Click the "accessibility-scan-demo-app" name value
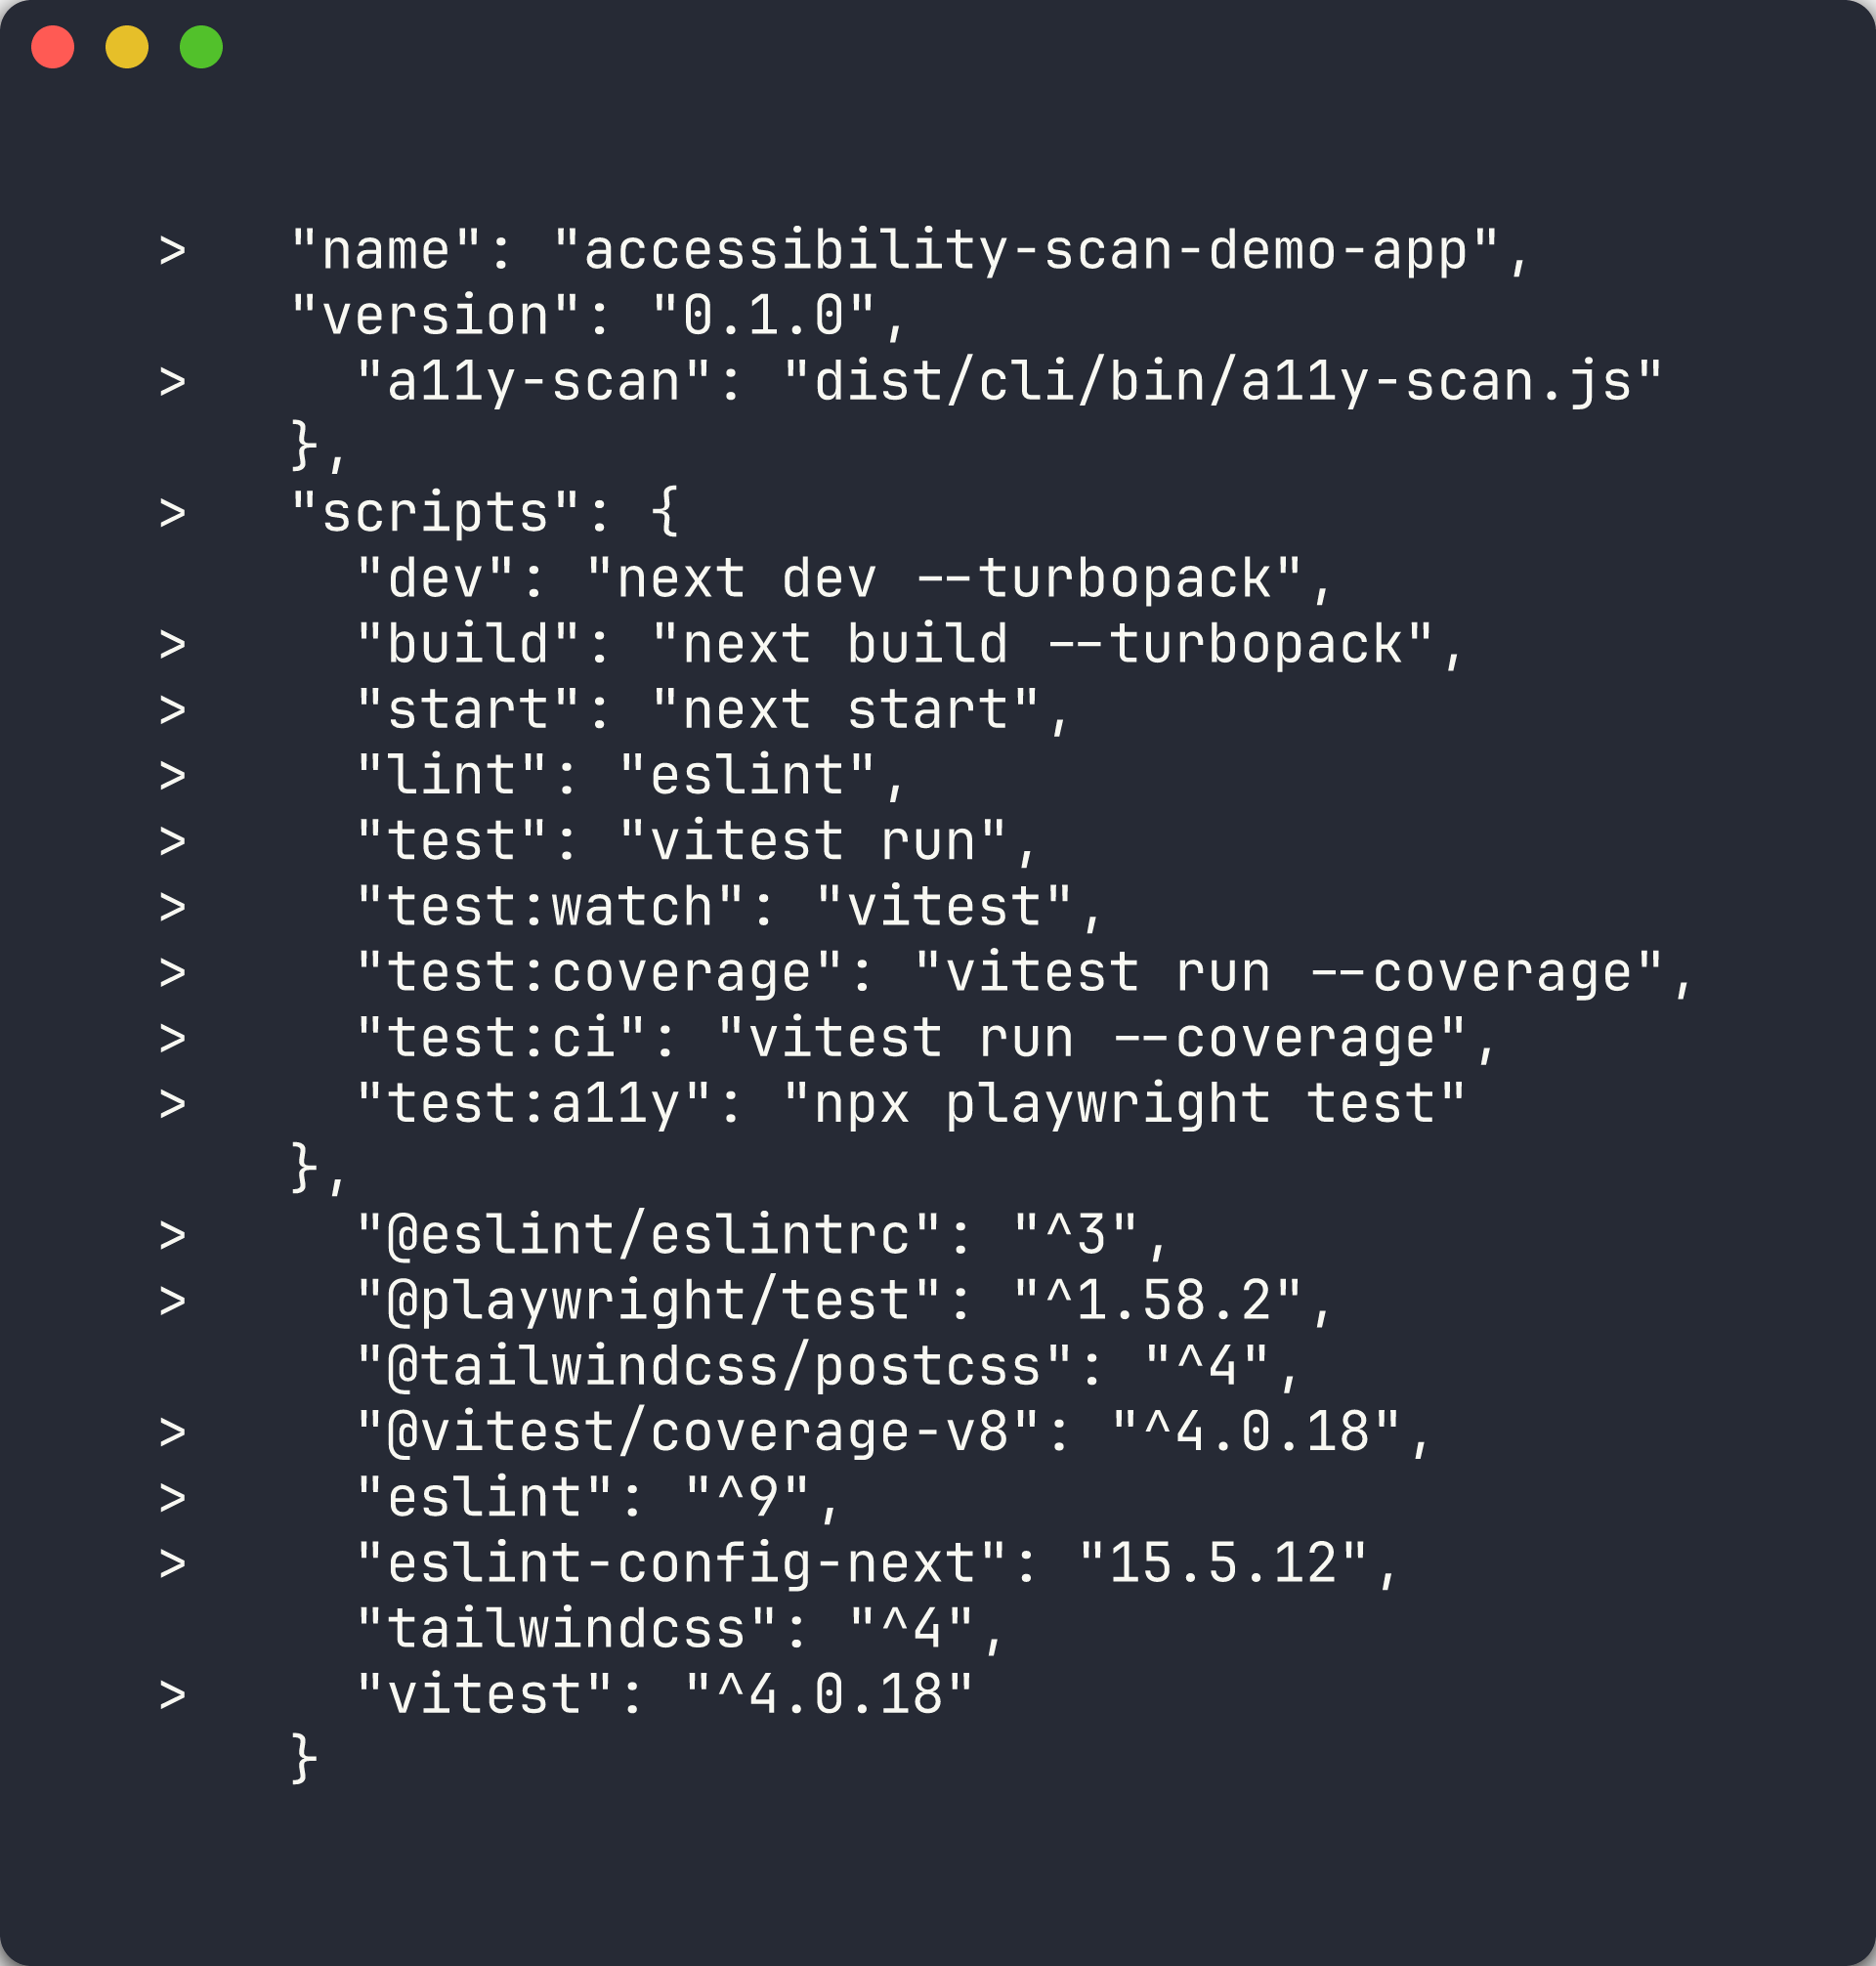Image resolution: width=1876 pixels, height=1966 pixels. 1026,251
